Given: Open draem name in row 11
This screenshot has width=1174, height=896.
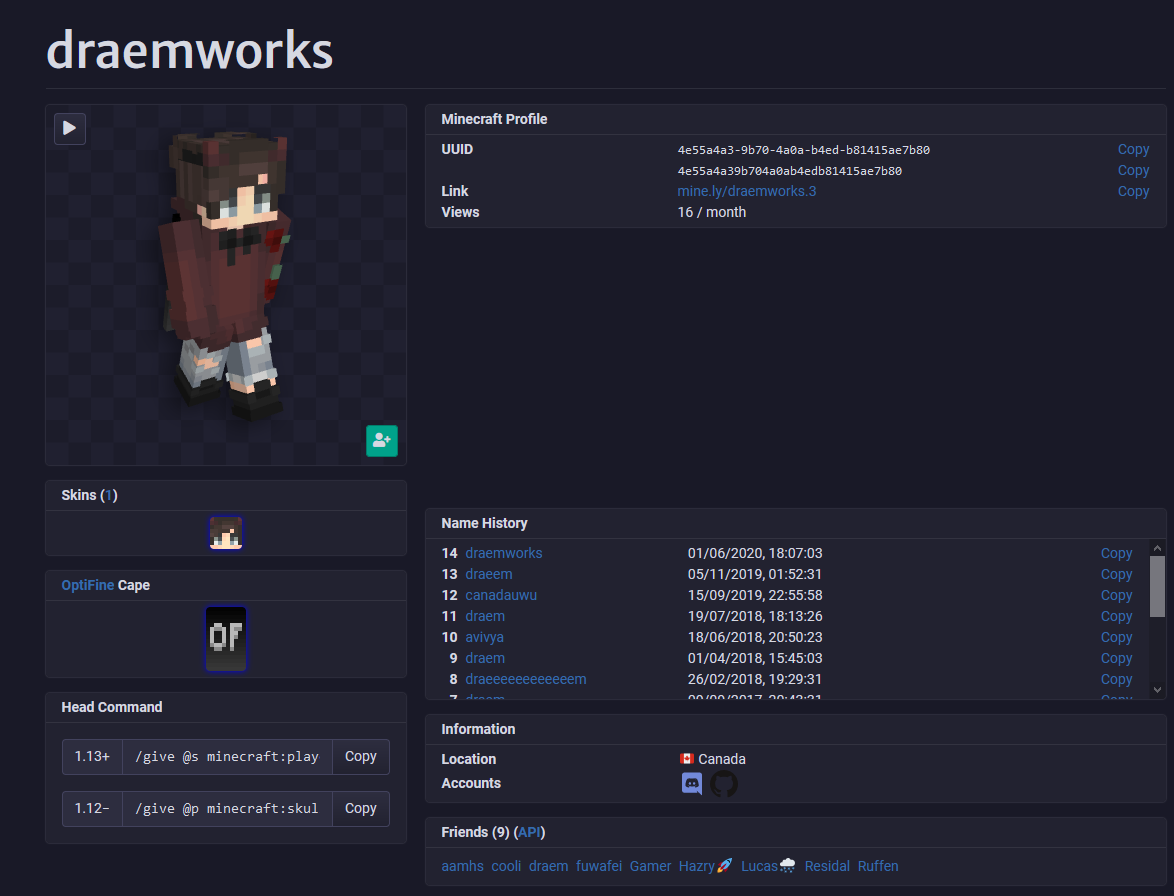Looking at the screenshot, I should pos(485,616).
